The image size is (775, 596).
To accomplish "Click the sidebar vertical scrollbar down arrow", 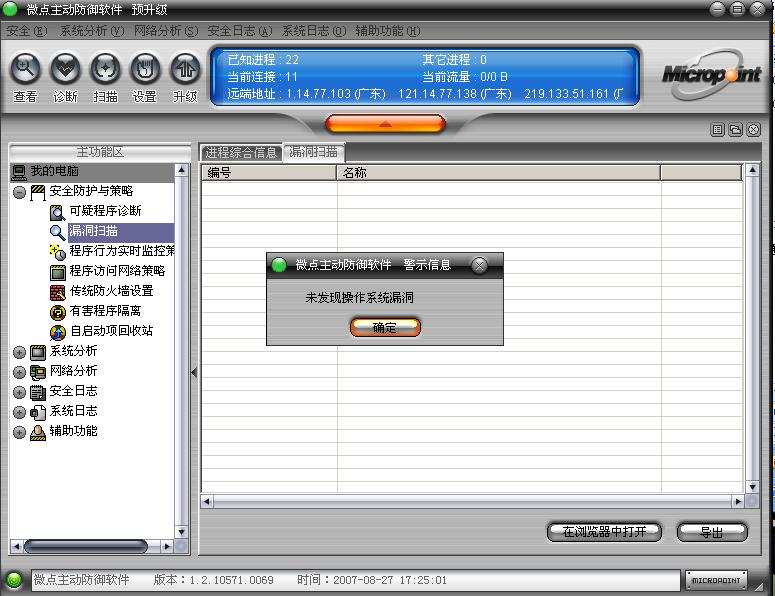I will 181,532.
